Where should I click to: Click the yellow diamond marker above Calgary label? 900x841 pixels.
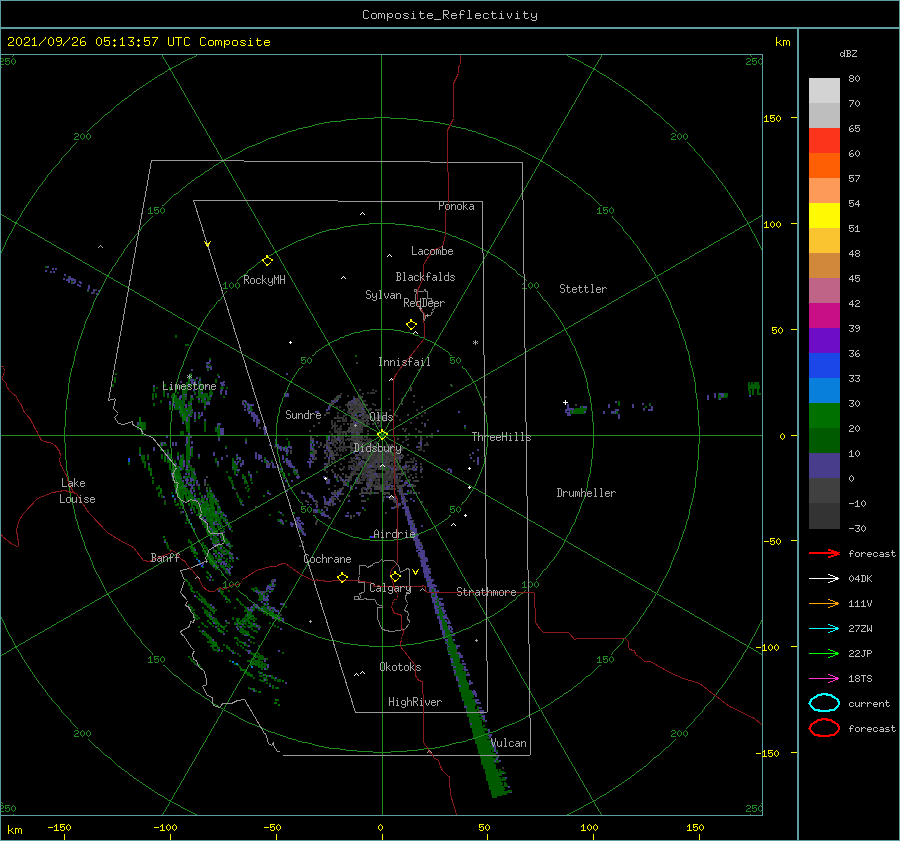point(395,576)
